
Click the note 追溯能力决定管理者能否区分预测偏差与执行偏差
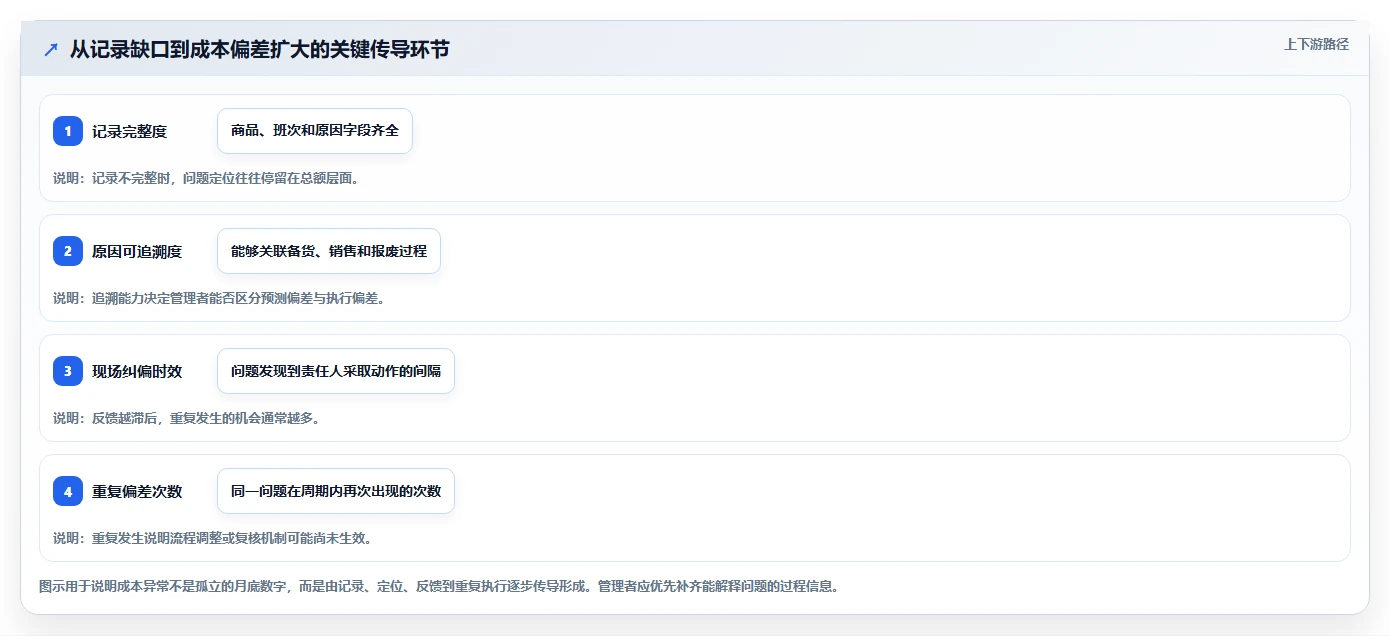tap(219, 298)
